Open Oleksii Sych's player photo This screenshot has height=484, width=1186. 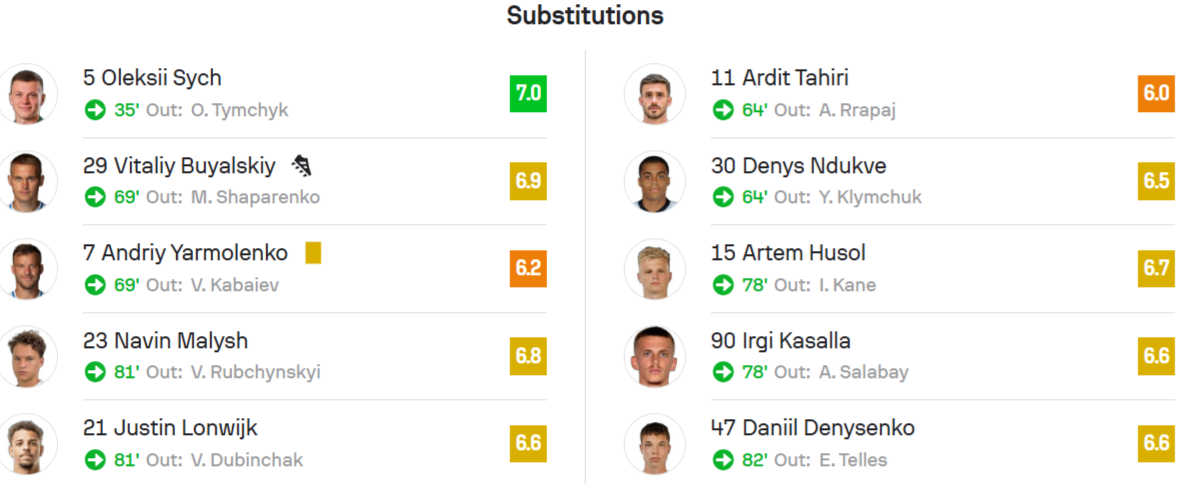(x=26, y=94)
